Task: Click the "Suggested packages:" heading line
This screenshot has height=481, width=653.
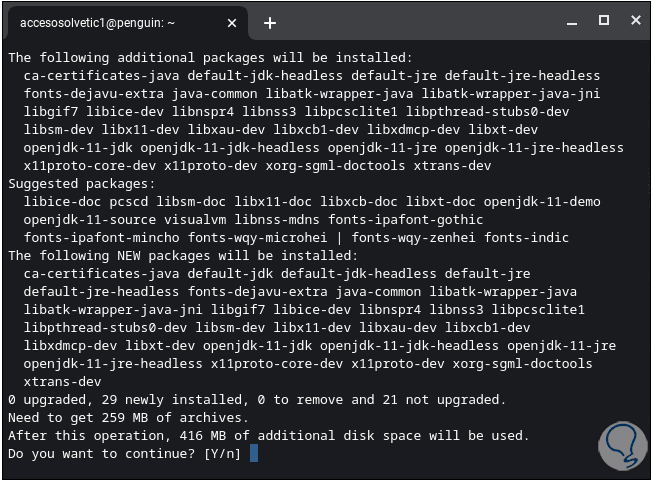Action: [80, 184]
